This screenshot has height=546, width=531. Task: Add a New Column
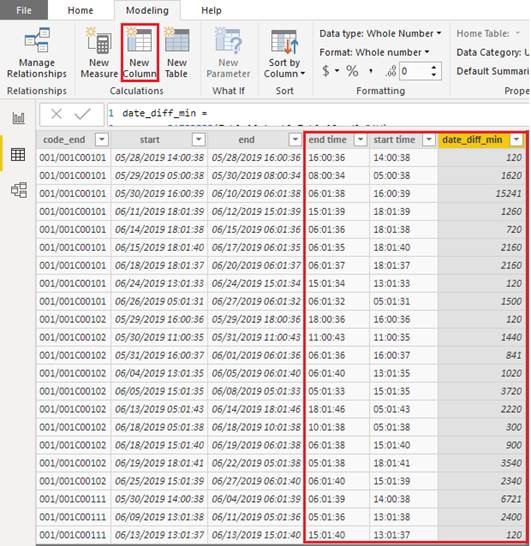(140, 53)
